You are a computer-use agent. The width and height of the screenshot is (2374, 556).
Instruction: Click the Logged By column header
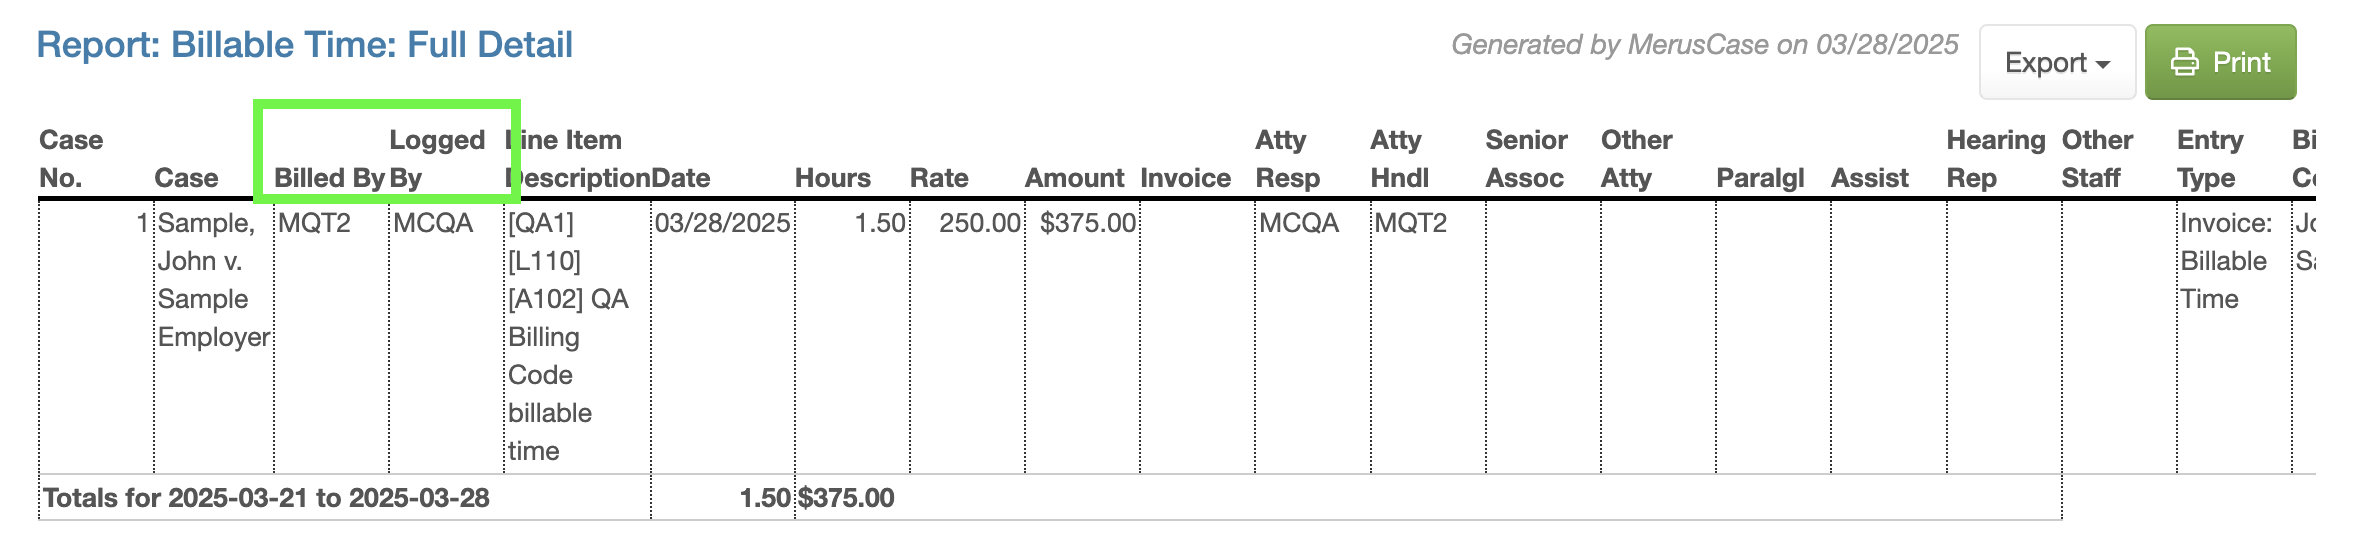437,159
